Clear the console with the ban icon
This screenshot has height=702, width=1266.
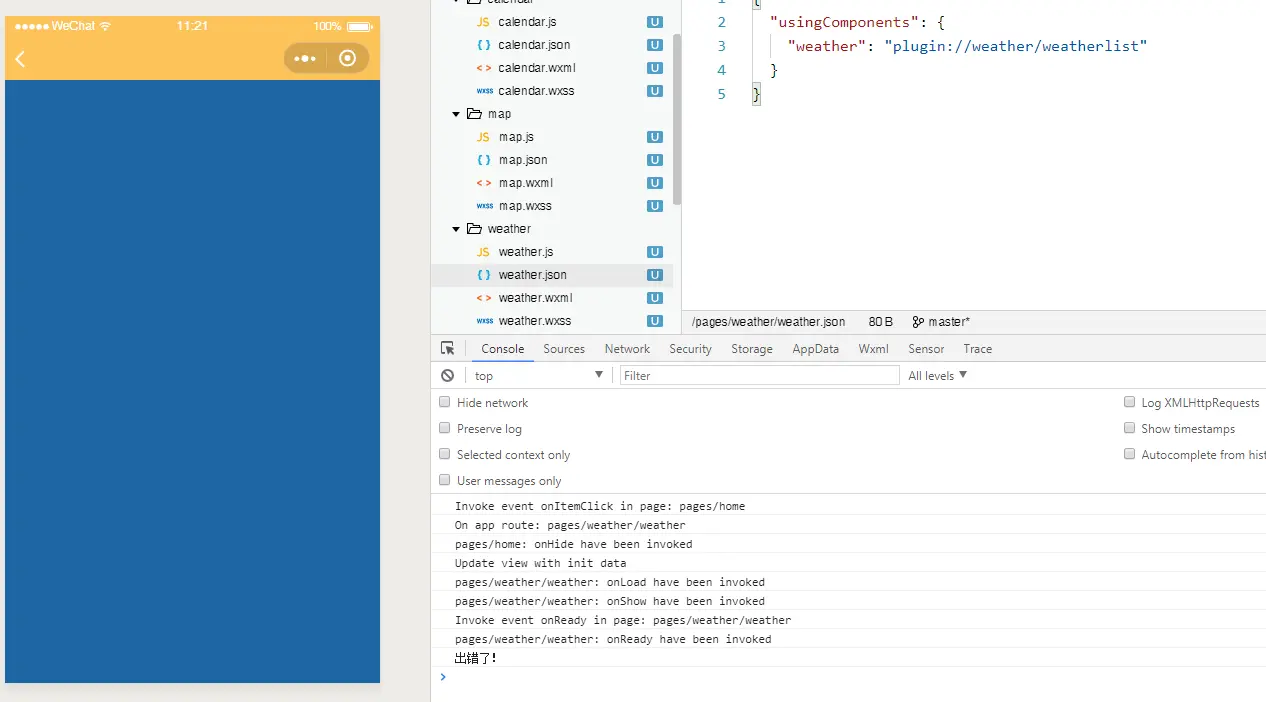pos(448,375)
